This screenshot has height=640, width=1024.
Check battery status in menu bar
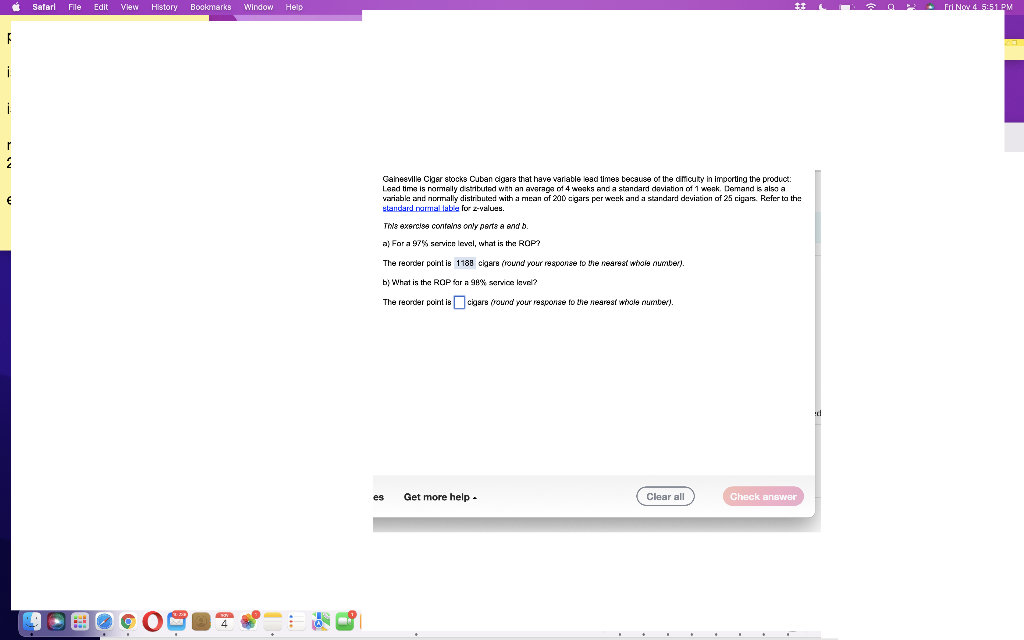click(x=846, y=7)
